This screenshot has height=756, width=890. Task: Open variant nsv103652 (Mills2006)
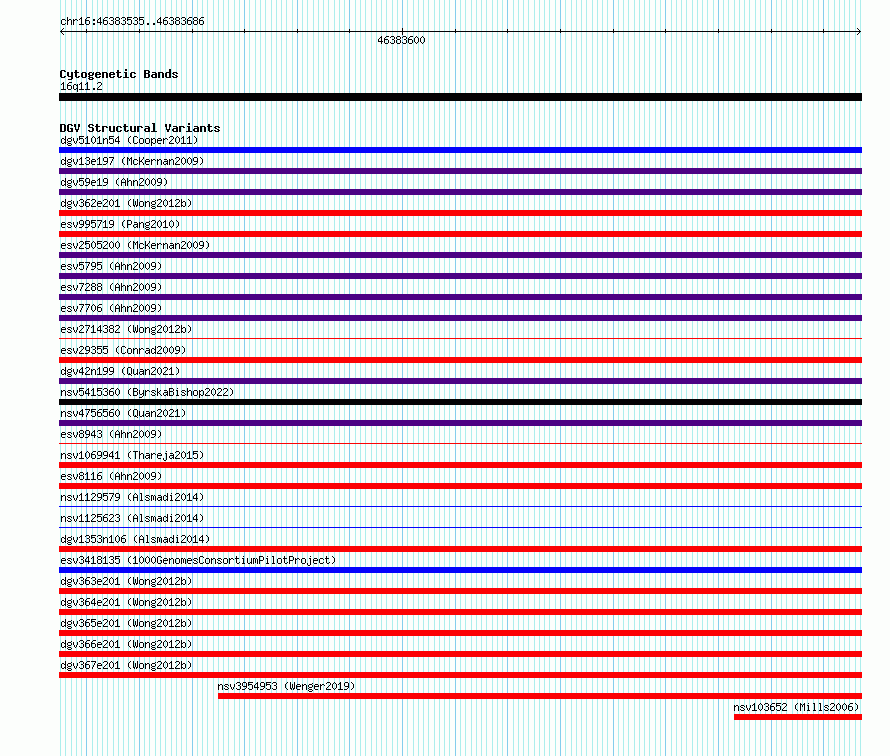pyautogui.click(x=796, y=707)
